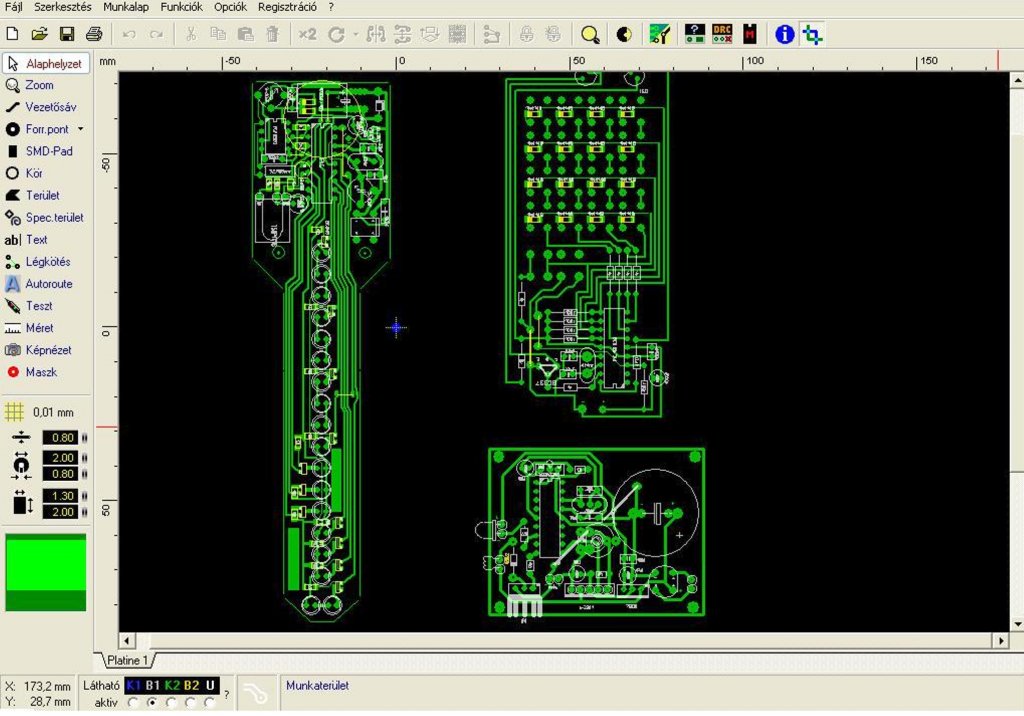Duplicate selection using the x2 icon
Image resolution: width=1024 pixels, height=716 pixels.
tap(307, 34)
